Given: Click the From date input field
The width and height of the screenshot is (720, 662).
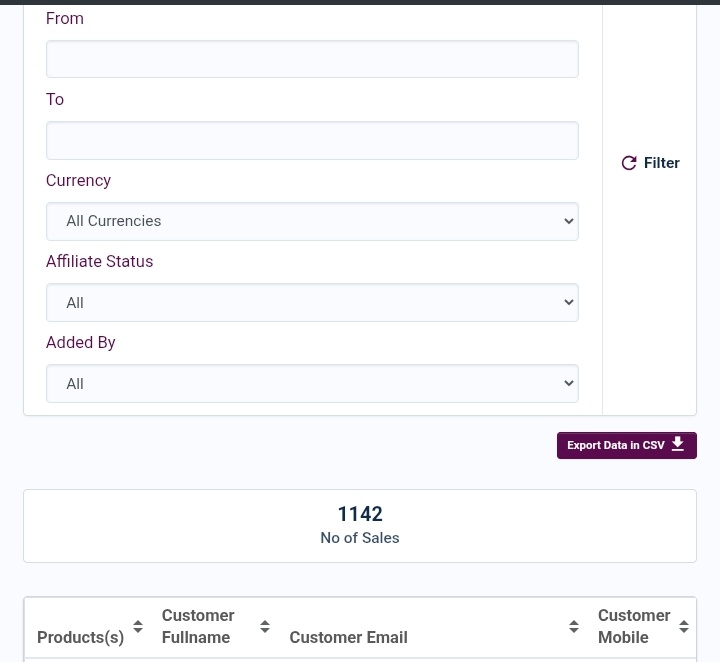Looking at the screenshot, I should (312, 59).
